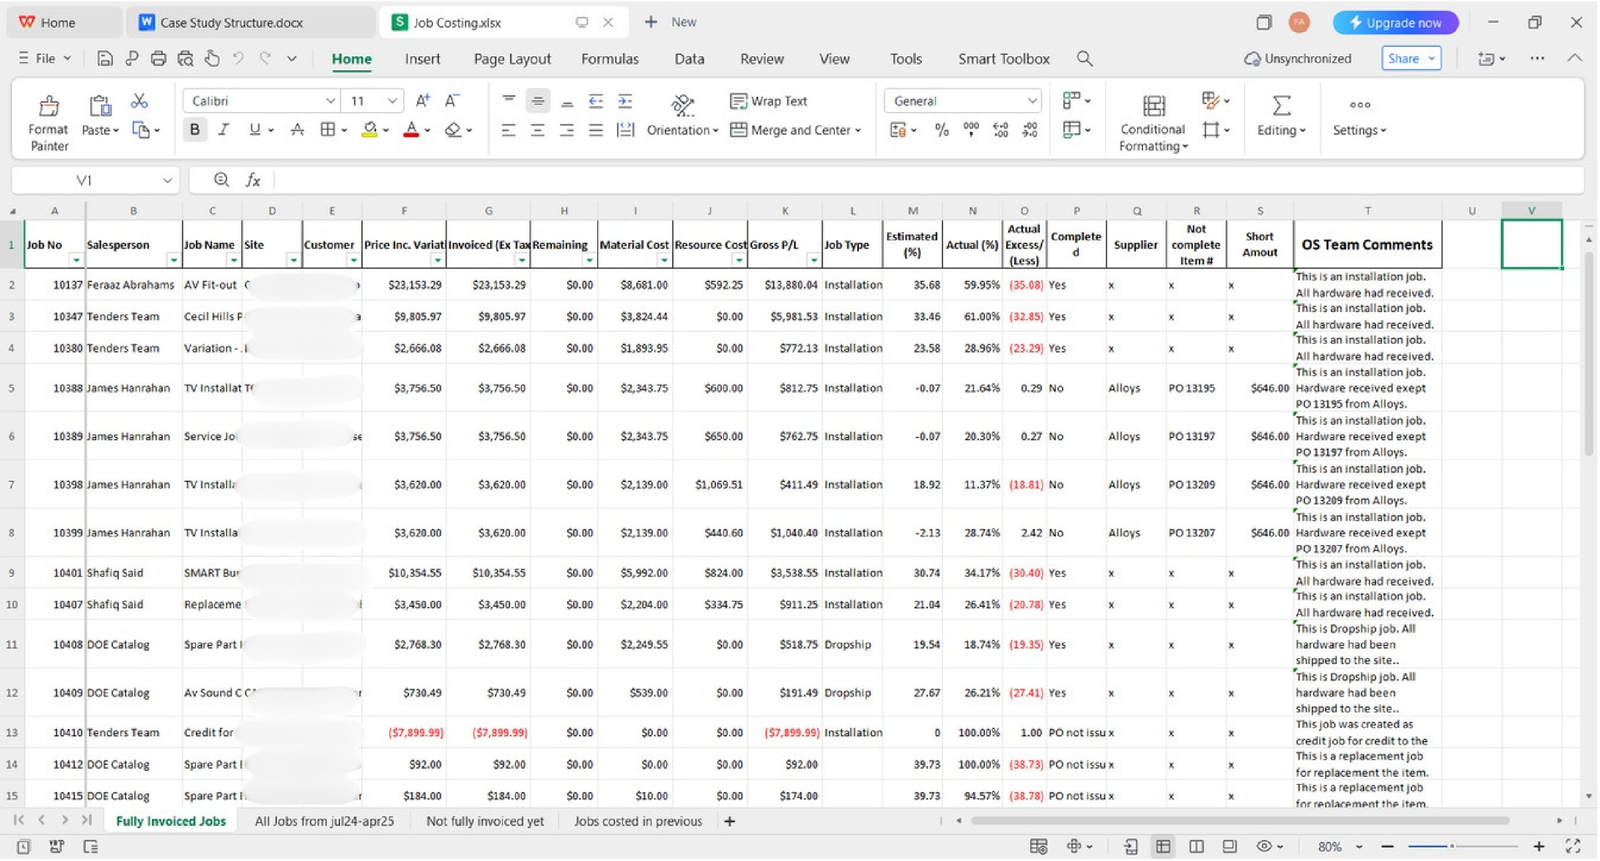The image size is (1600, 861).
Task: Cut selection with the scissors icon
Action: (x=139, y=101)
